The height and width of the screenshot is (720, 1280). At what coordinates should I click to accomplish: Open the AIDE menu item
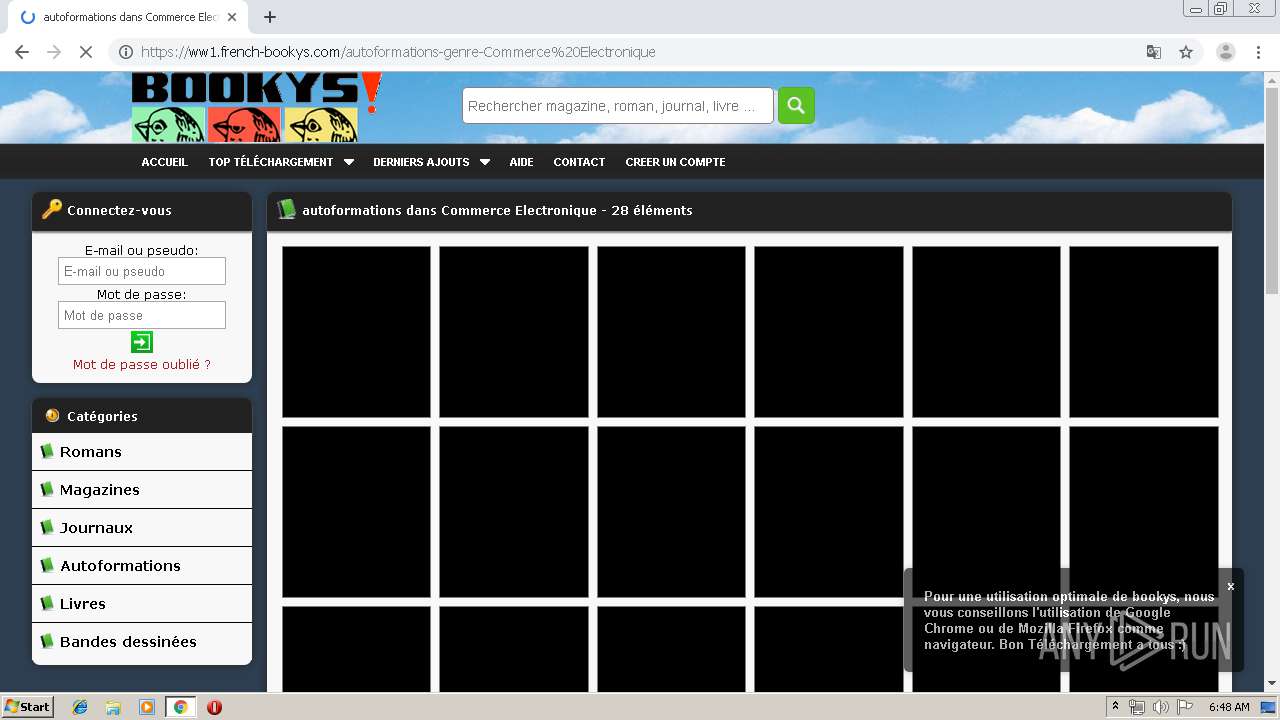pyautogui.click(x=521, y=162)
